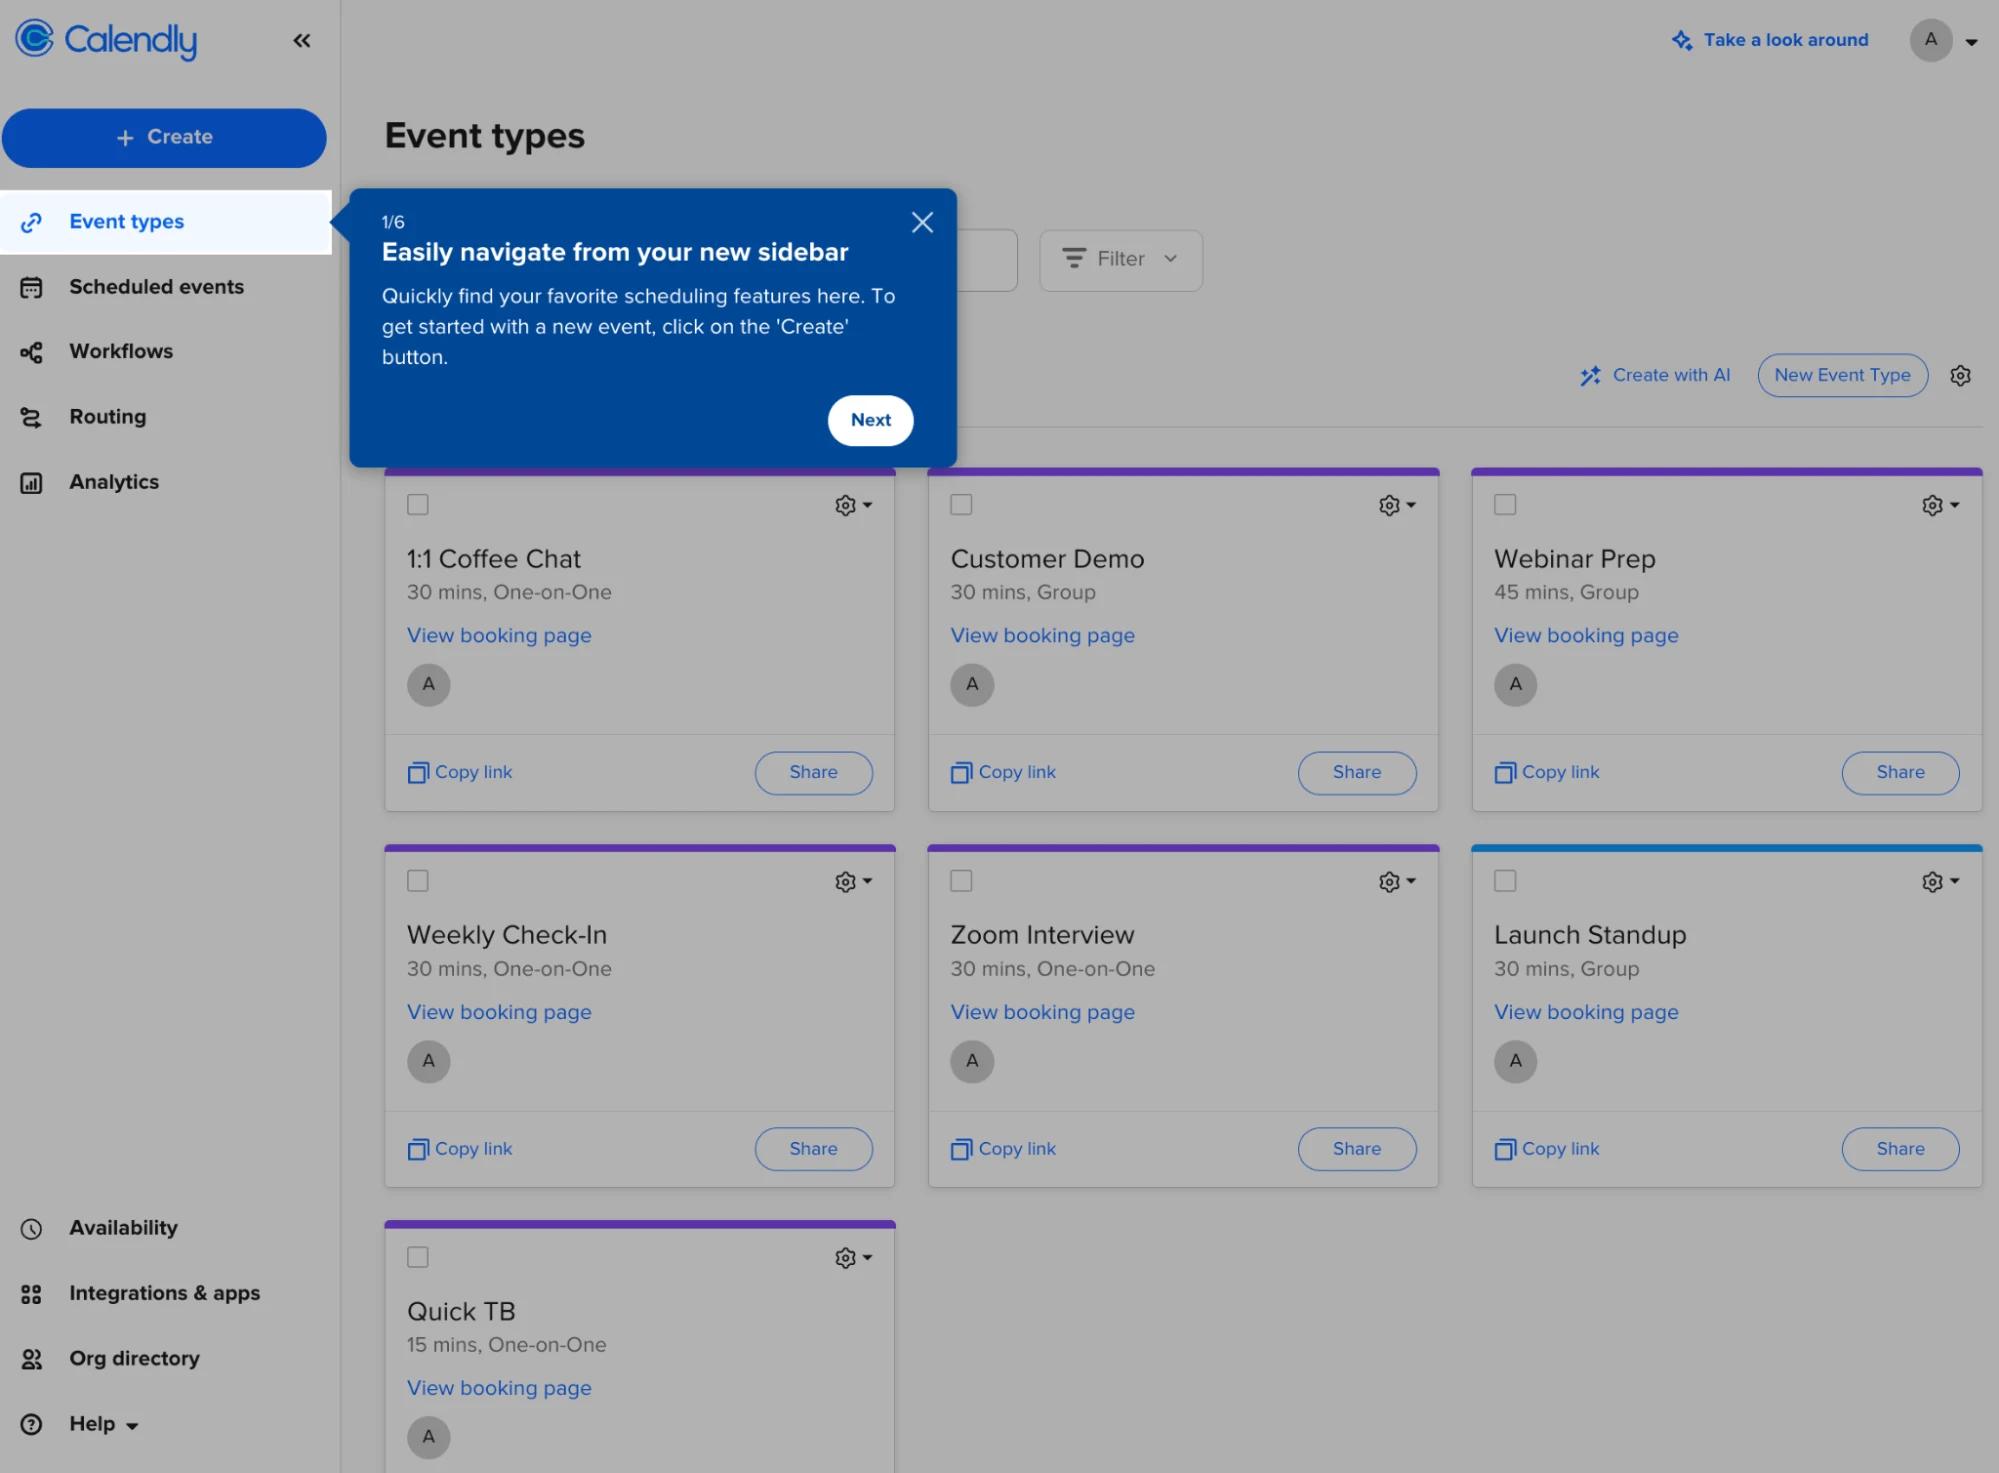
Task: Toggle checkbox on Customer Demo card
Action: tap(961, 504)
